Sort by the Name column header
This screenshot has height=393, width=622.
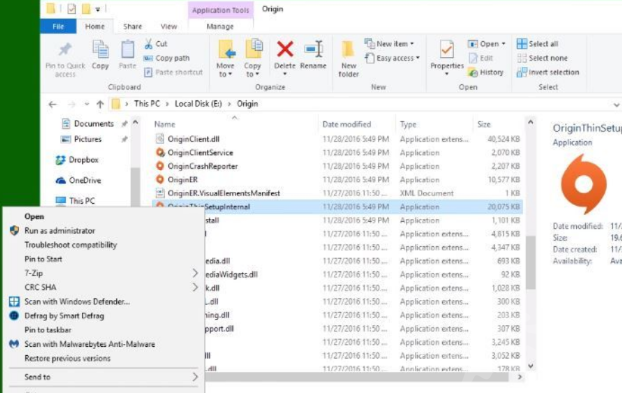165,124
